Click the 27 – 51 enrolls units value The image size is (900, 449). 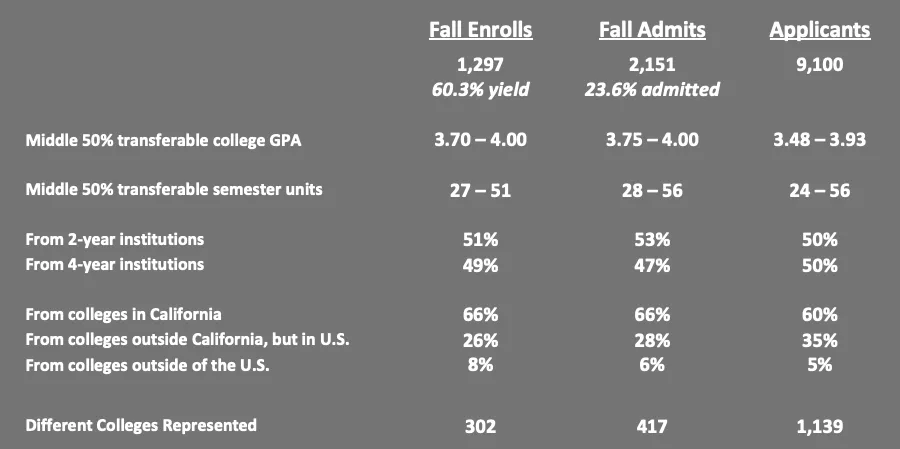coord(480,190)
